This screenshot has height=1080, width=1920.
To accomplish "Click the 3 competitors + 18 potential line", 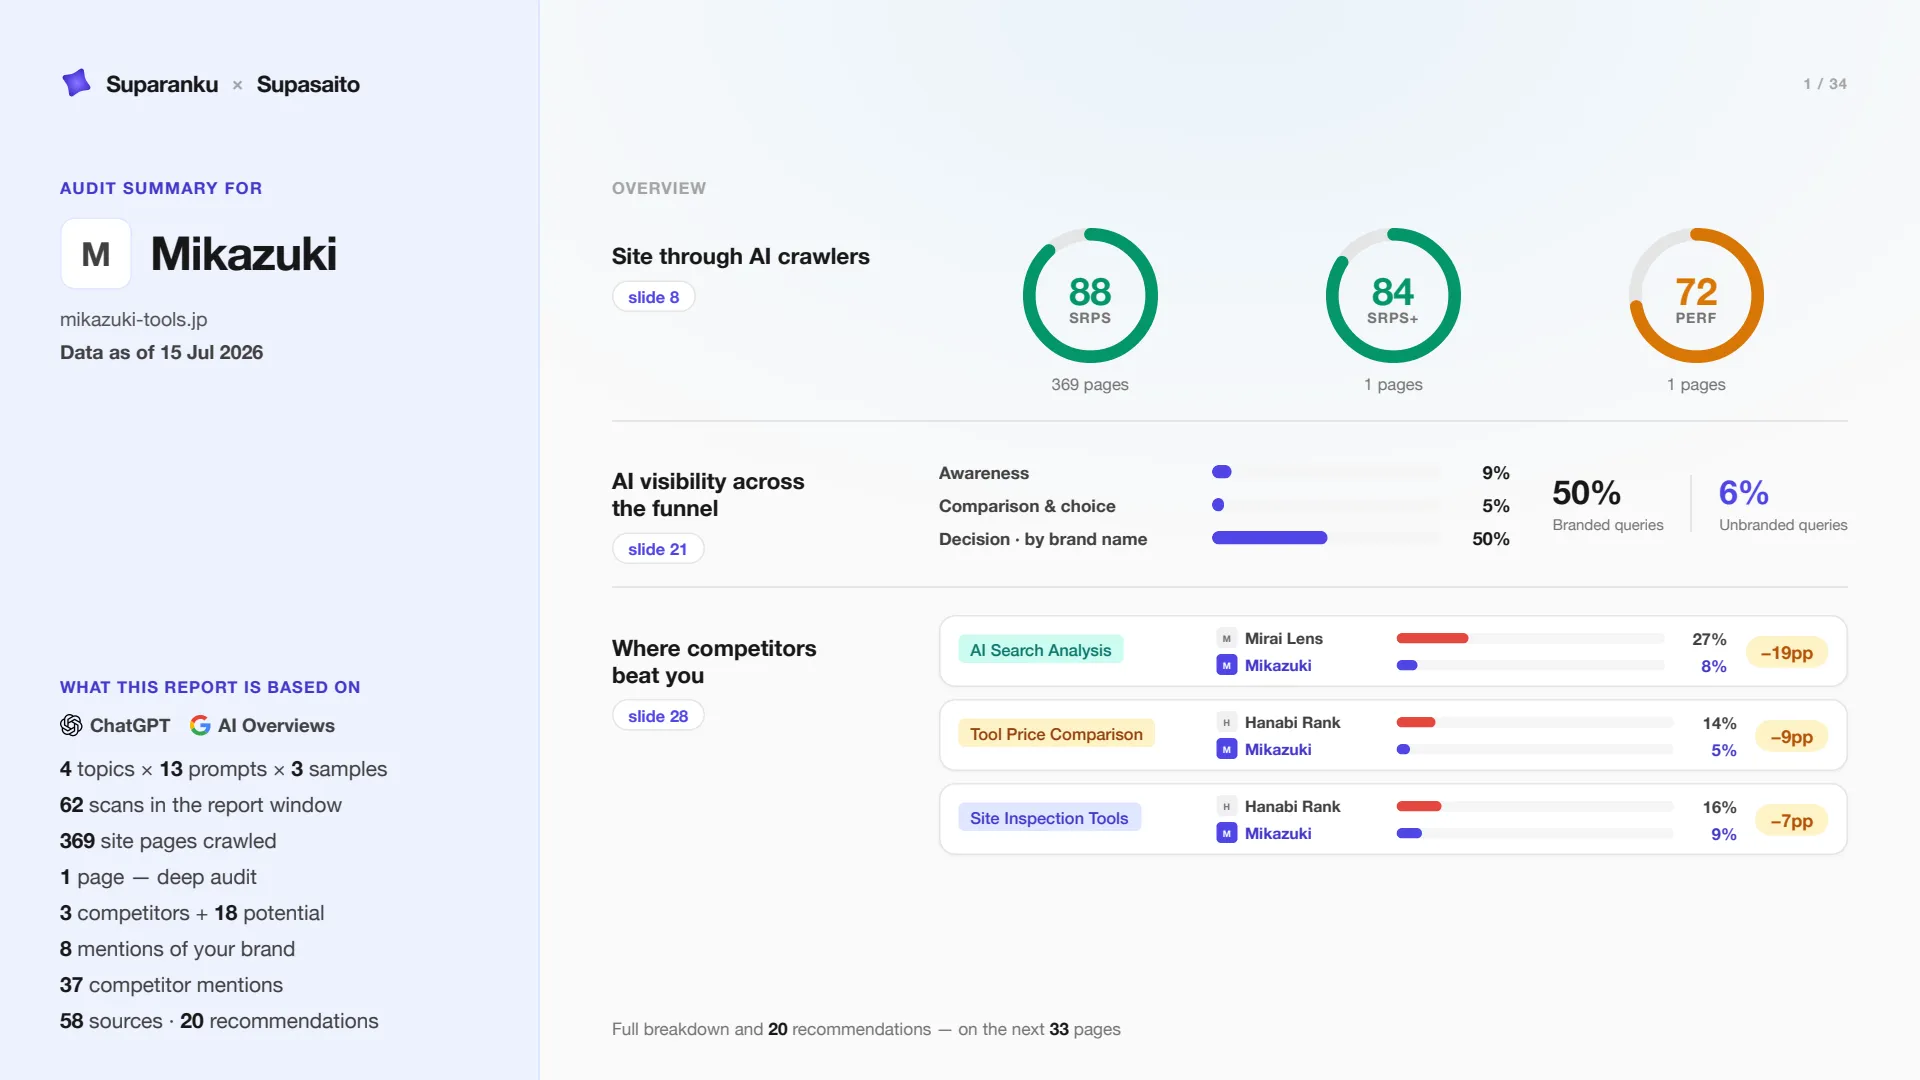I will point(192,913).
